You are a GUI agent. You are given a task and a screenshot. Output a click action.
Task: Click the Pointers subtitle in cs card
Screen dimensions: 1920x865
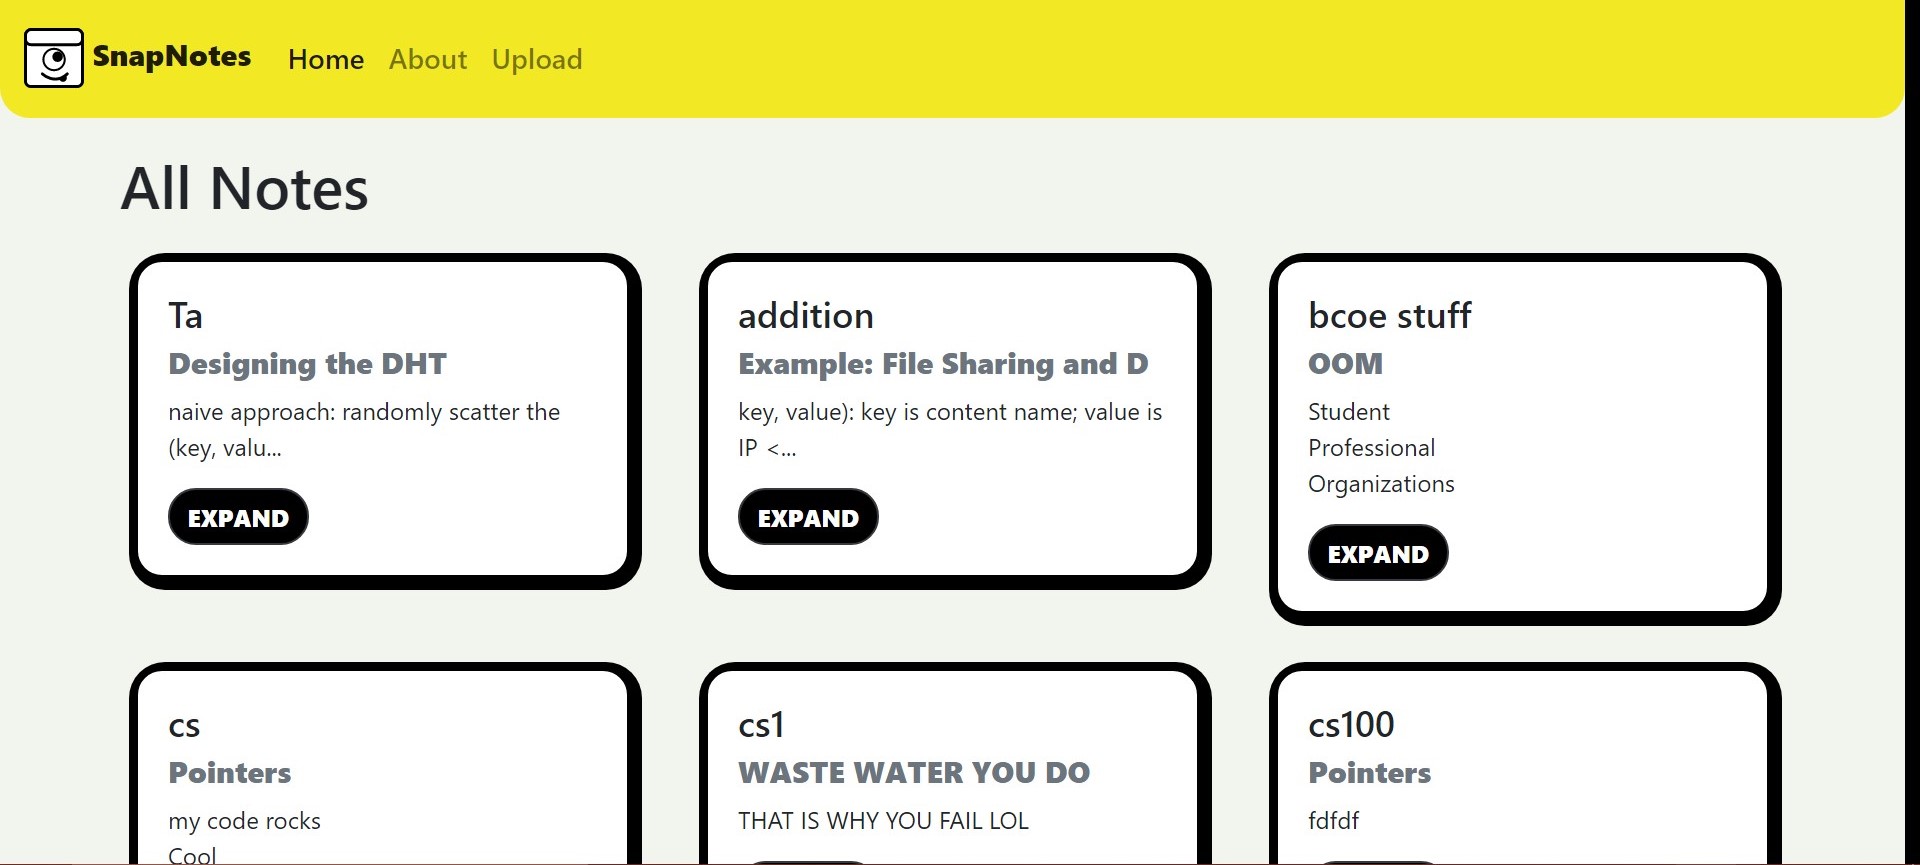coord(230,773)
